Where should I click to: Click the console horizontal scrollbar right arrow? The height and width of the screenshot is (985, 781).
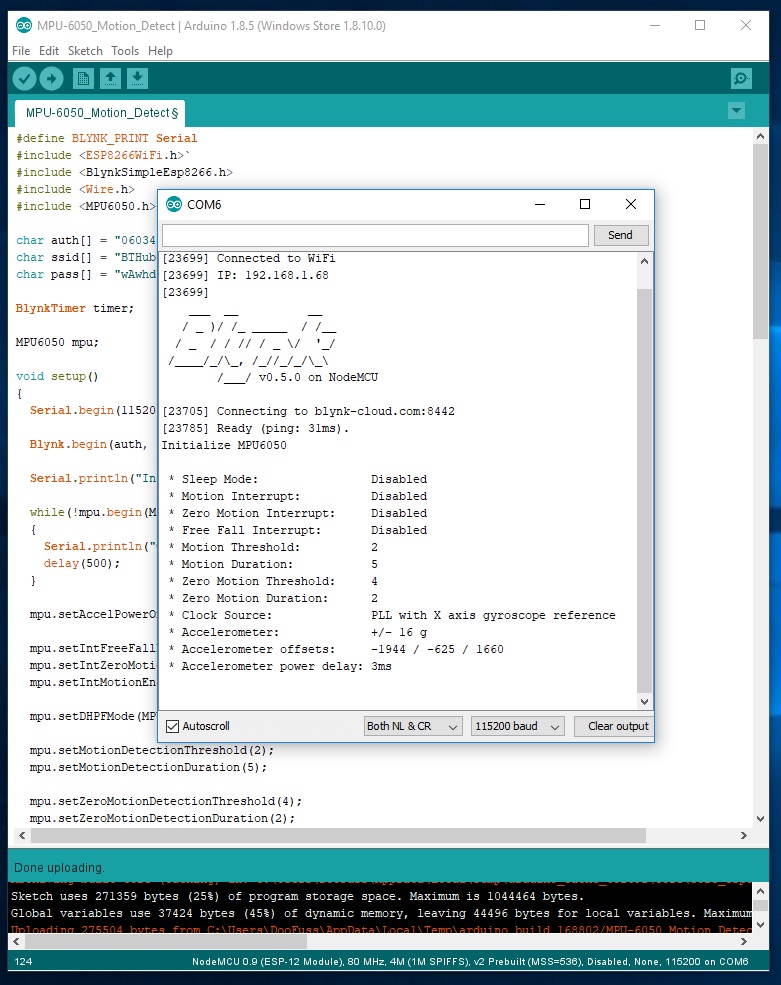pyautogui.click(x=744, y=942)
